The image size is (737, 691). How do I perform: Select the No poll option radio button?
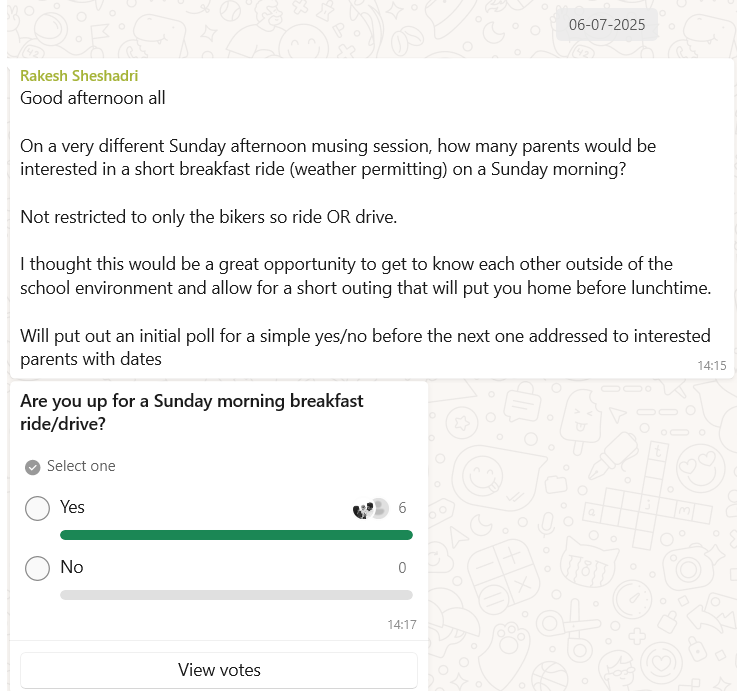coord(37,568)
